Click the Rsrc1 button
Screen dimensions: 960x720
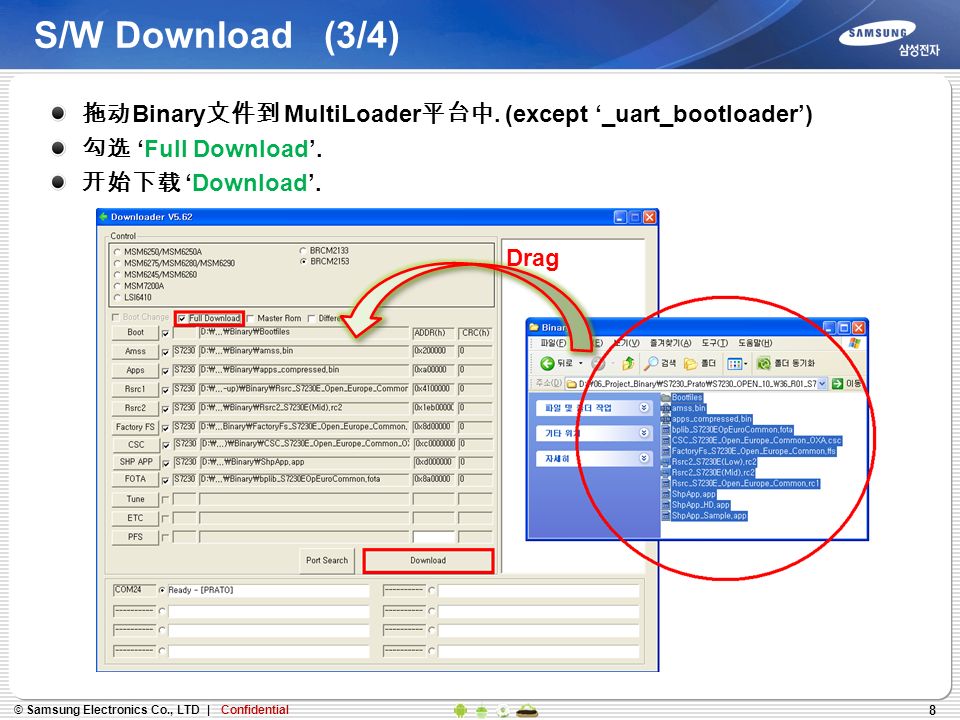tap(135, 389)
